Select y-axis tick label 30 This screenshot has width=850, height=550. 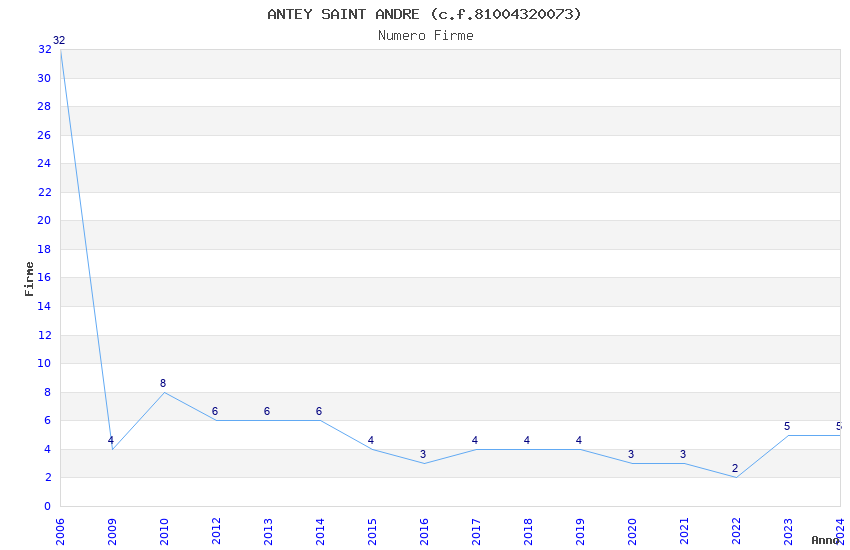click(x=44, y=78)
